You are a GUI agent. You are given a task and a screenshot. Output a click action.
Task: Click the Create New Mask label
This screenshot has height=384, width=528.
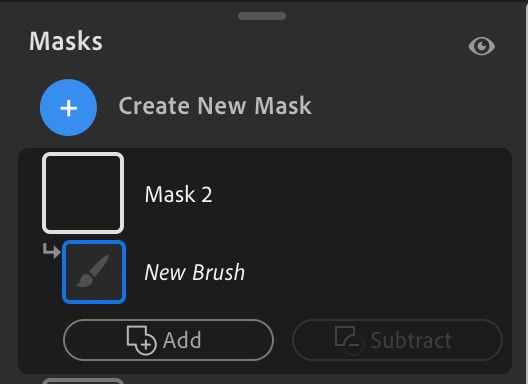pyautogui.click(x=215, y=106)
